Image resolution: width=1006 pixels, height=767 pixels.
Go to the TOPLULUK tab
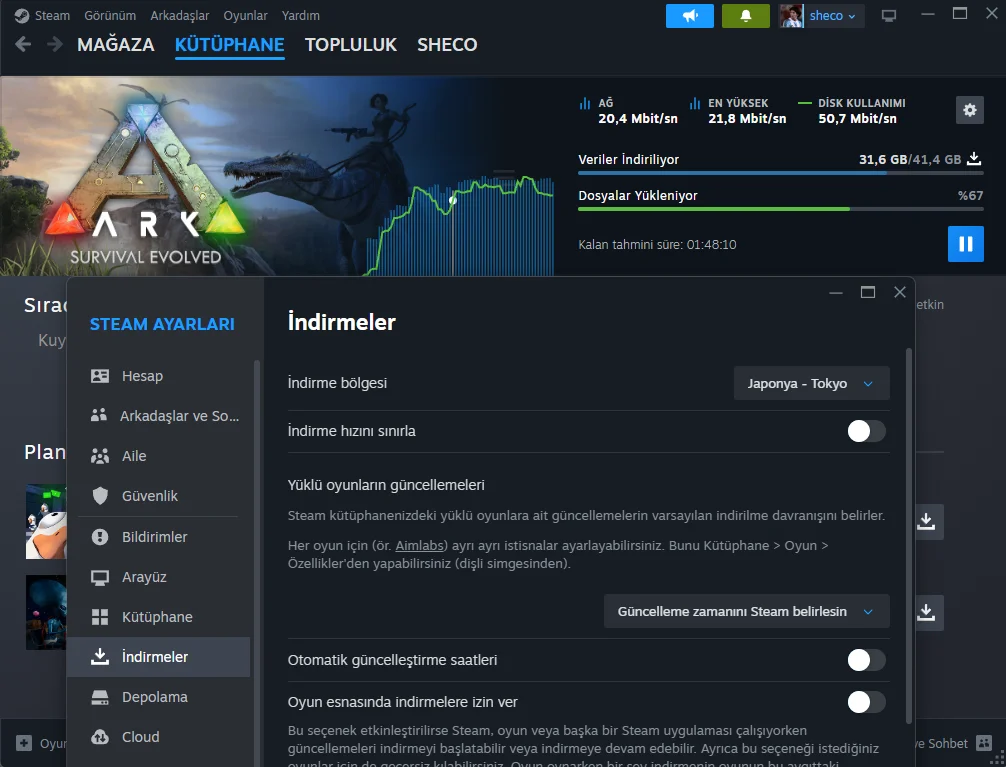[x=351, y=44]
